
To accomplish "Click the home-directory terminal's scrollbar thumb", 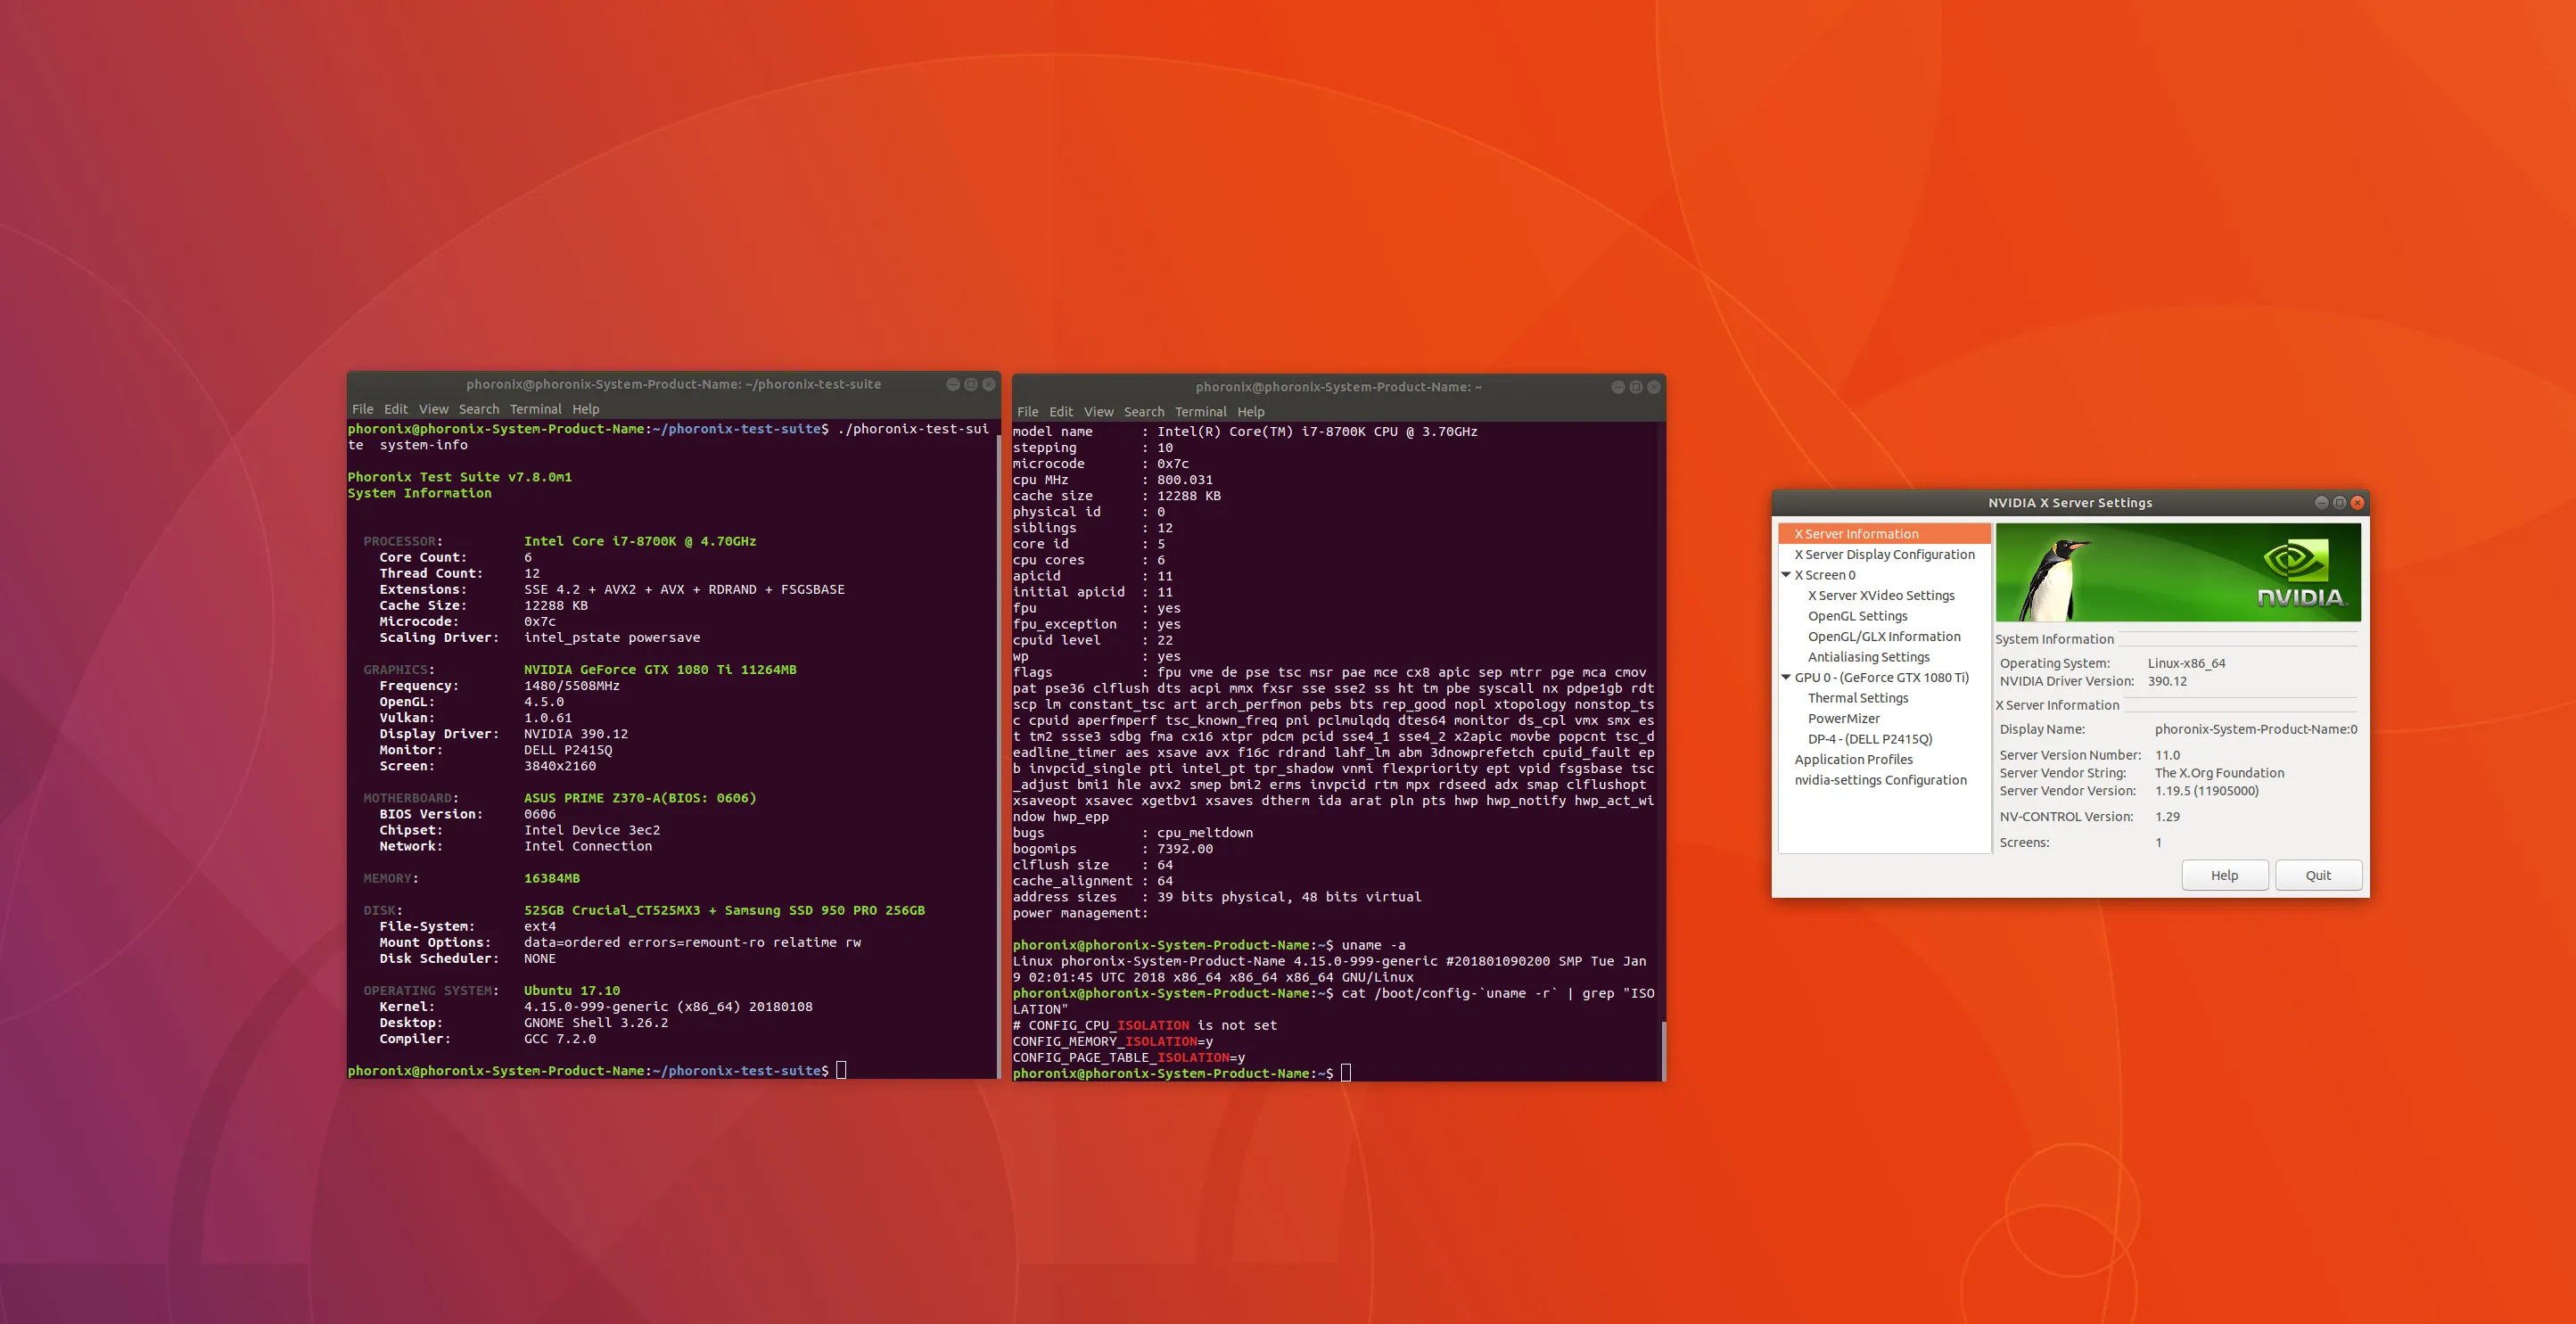I will click(1662, 1050).
